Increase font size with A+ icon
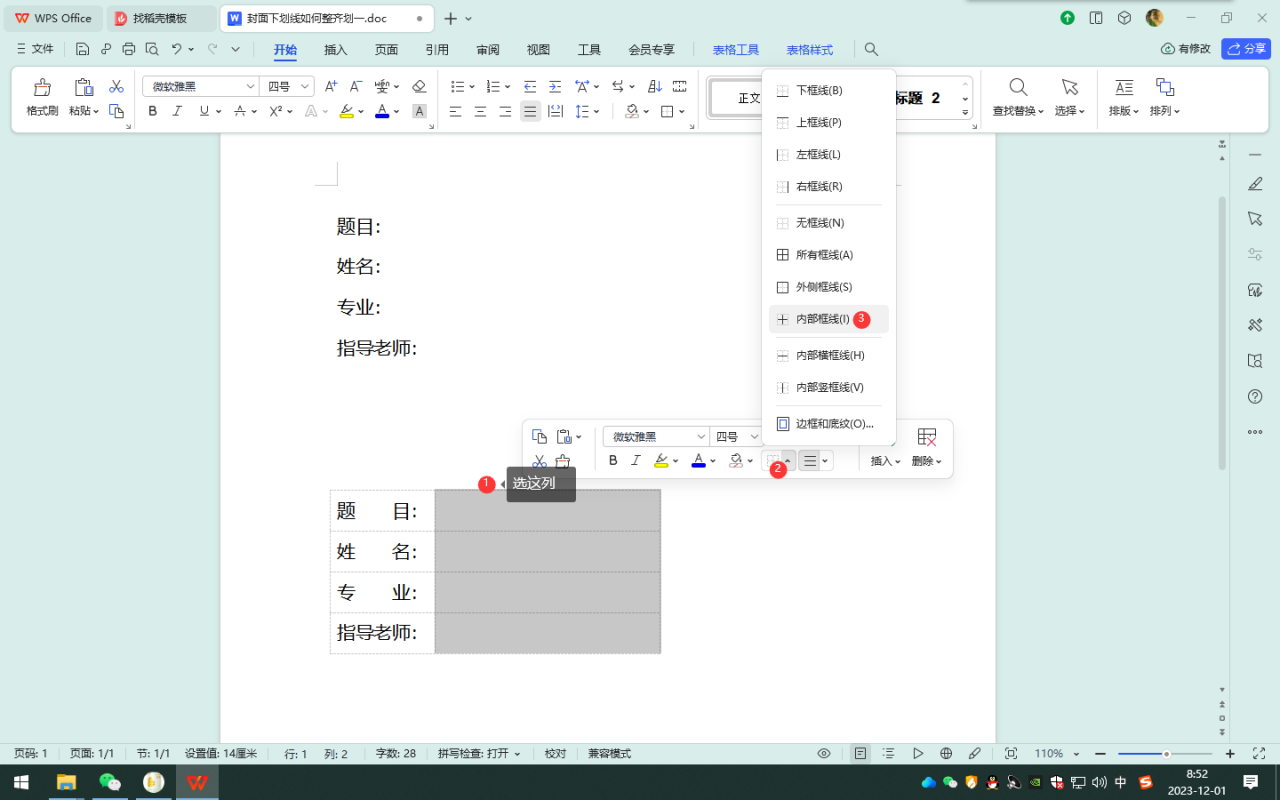The width and height of the screenshot is (1280, 800). coord(331,87)
